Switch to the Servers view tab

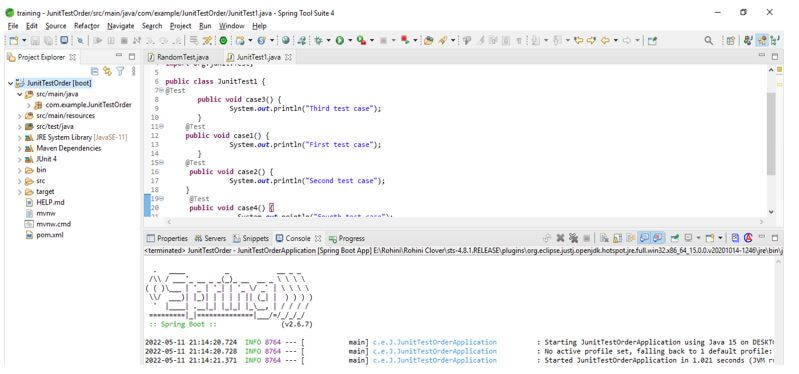tap(210, 238)
